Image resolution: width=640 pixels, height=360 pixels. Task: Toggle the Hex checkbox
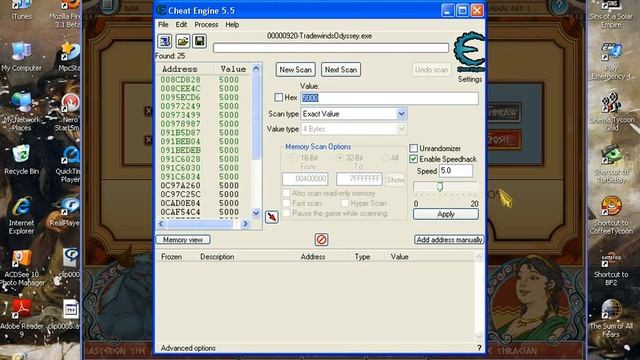[x=279, y=97]
